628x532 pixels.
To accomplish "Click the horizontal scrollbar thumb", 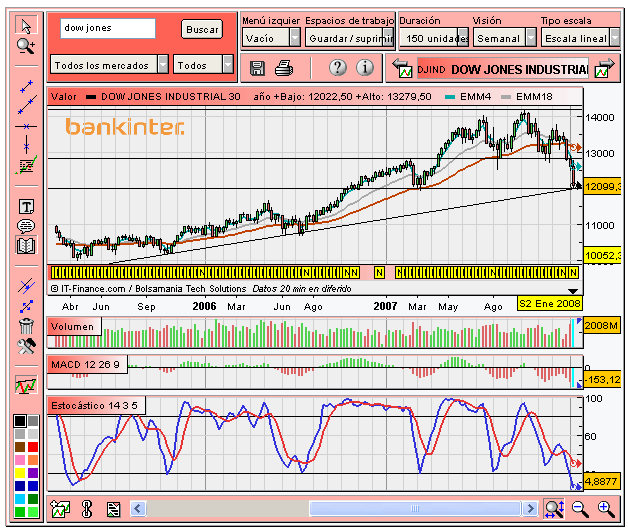I will pos(415,509).
